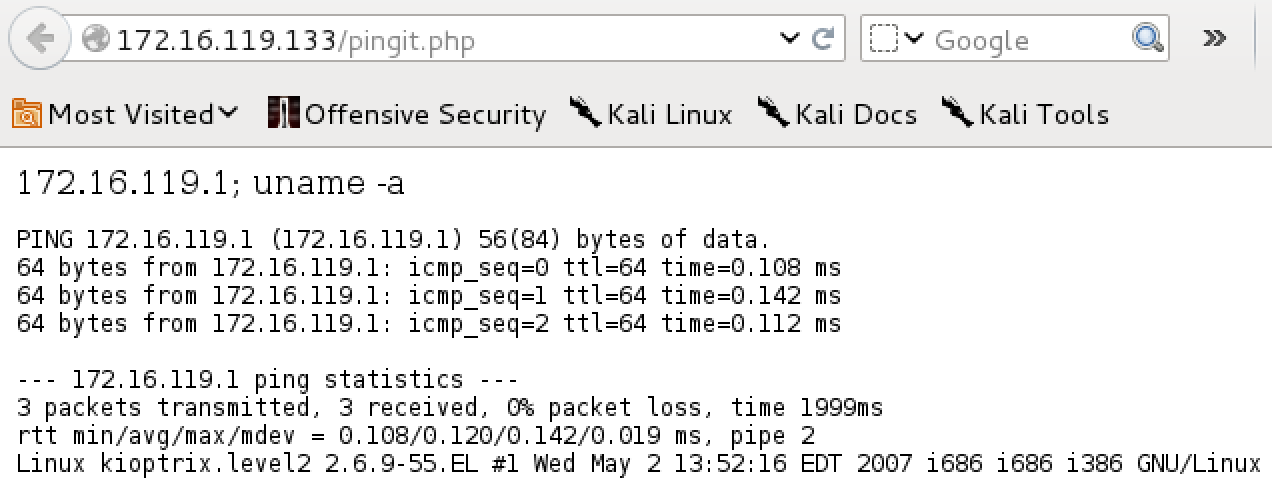This screenshot has width=1272, height=495.
Task: Open the Kali Docs bookmark
Action: click(x=838, y=114)
